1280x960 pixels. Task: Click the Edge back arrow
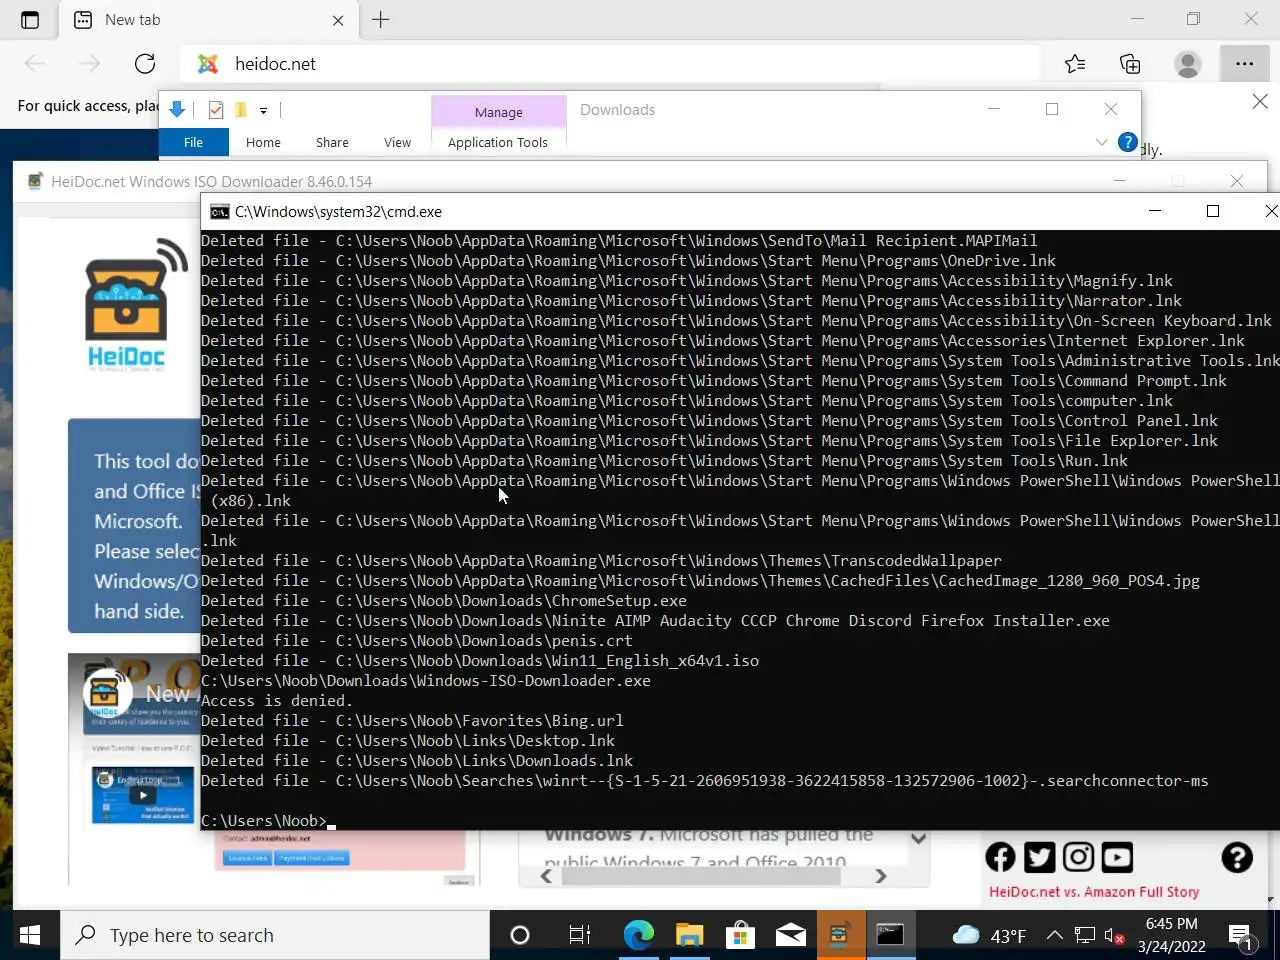coord(35,64)
